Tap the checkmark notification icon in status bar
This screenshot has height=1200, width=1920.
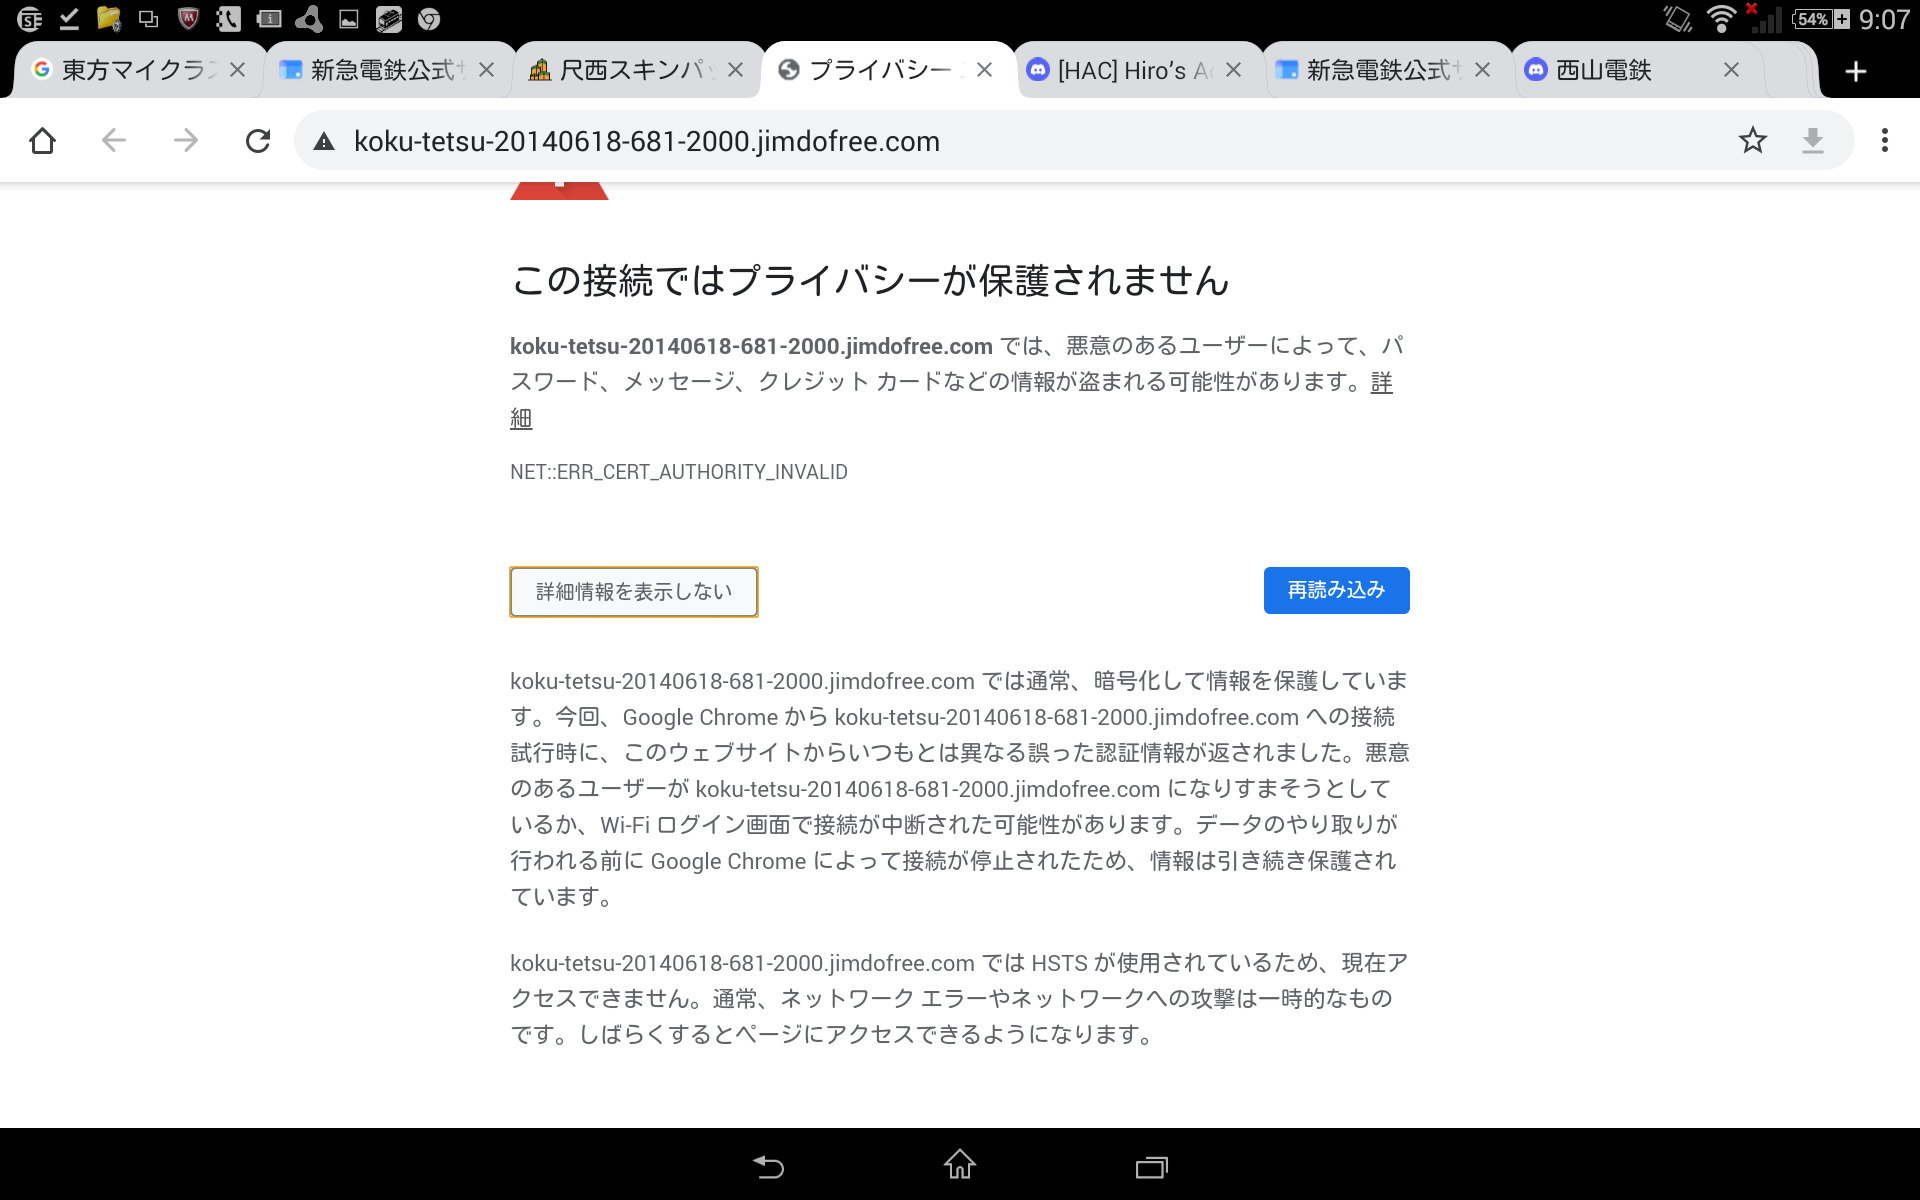click(69, 18)
